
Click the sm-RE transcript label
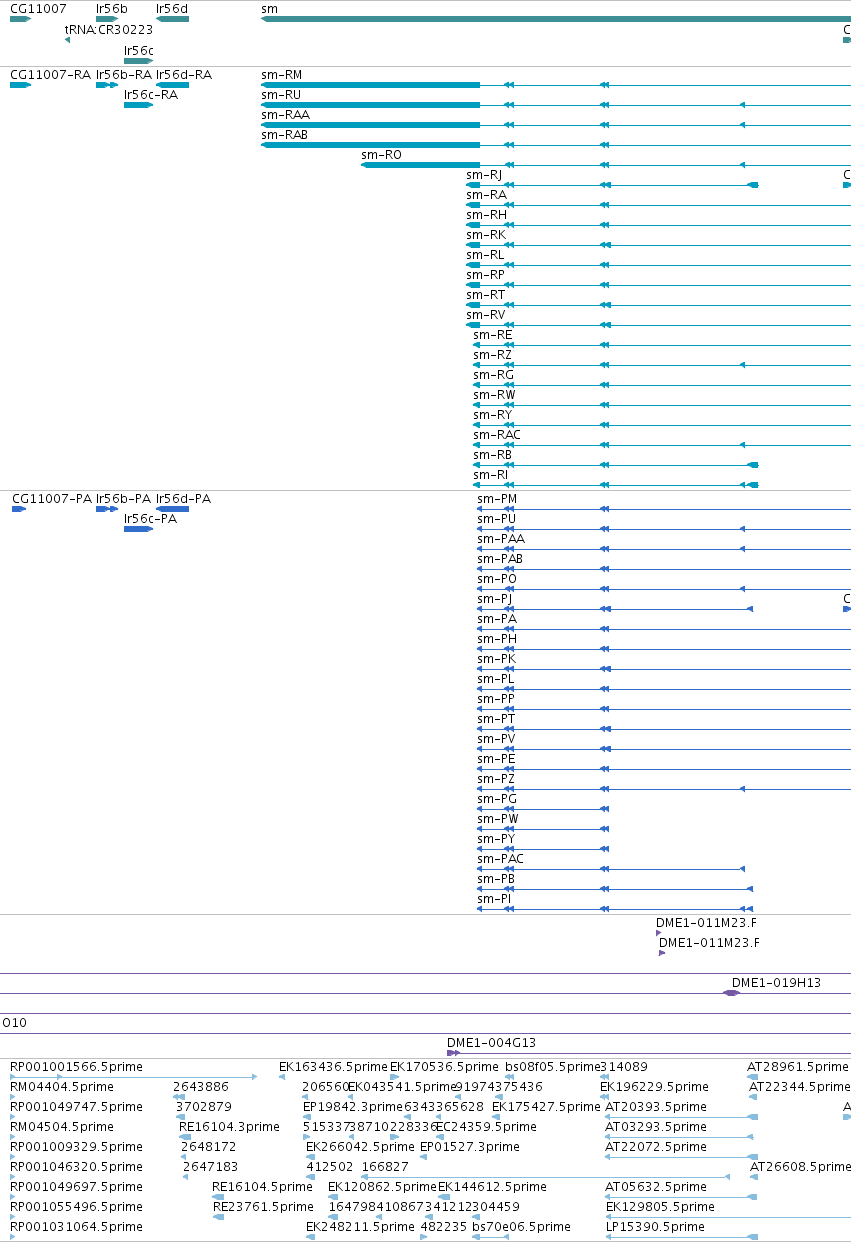(492, 335)
